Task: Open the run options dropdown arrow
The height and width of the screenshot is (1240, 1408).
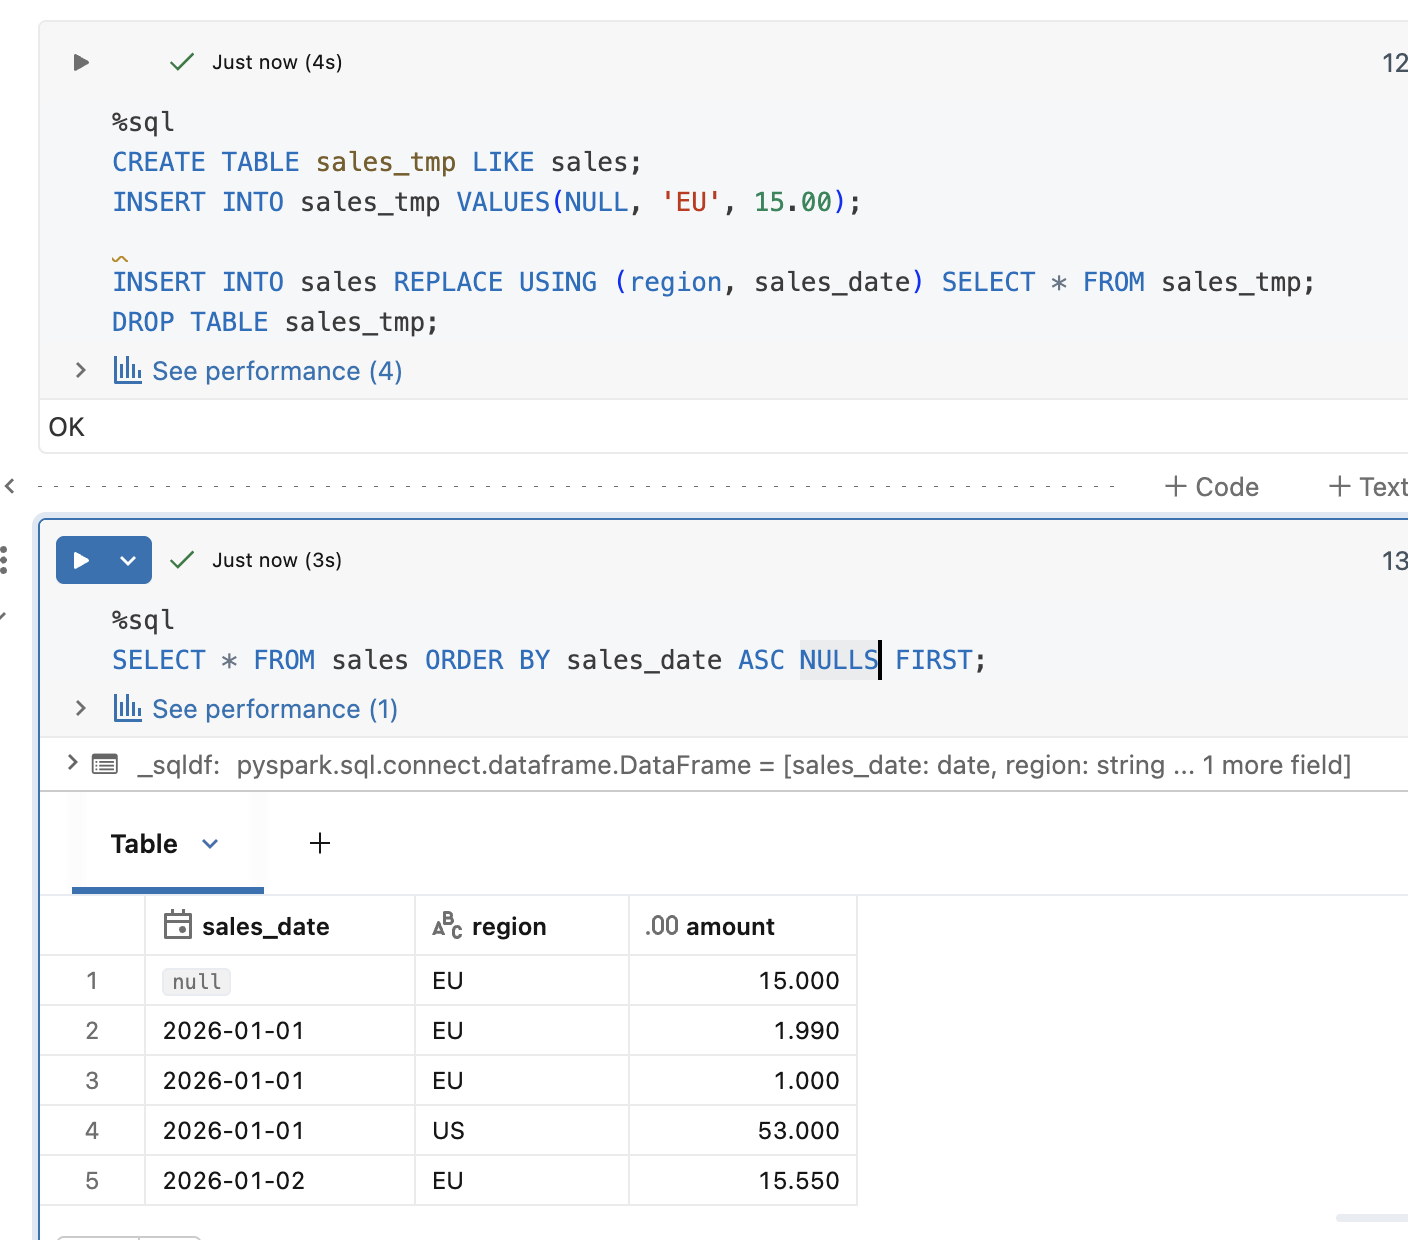Action: [128, 560]
